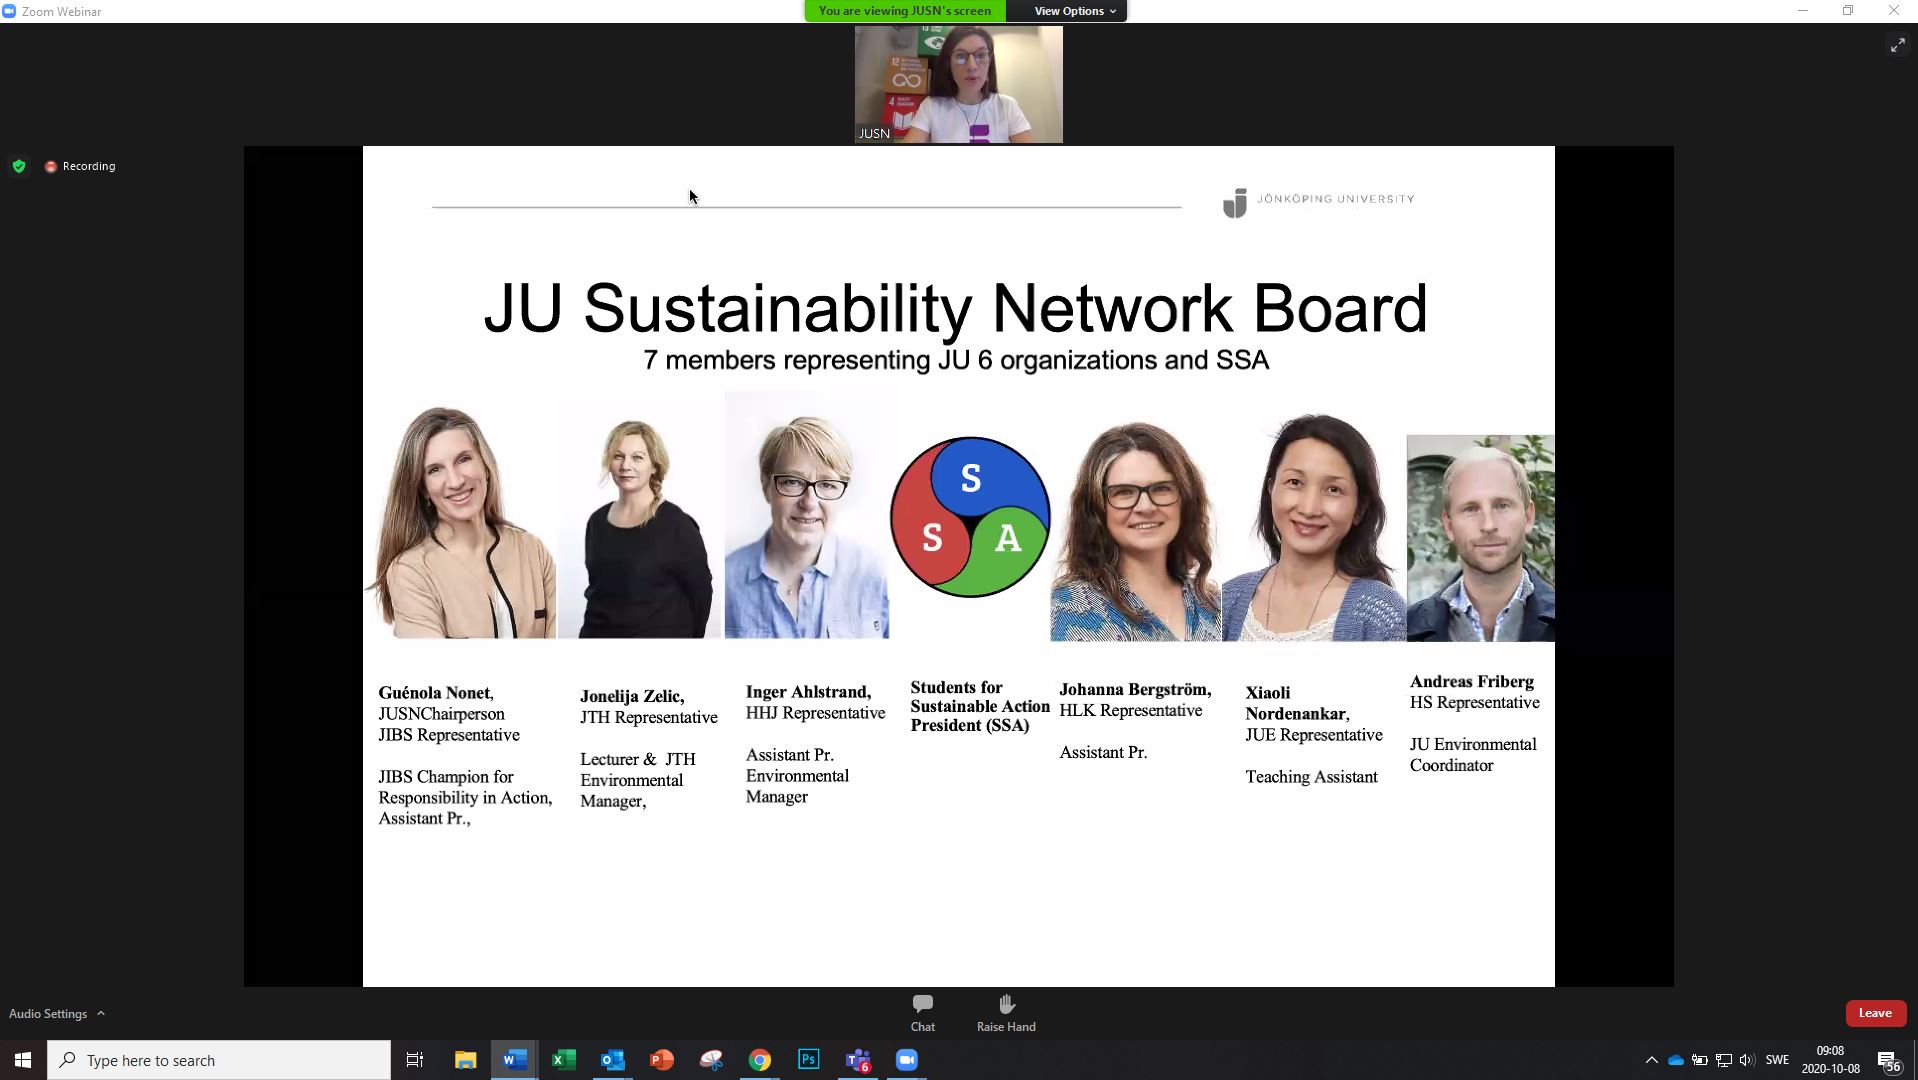Screen dimensions: 1918x1080
Task: Open PowerPoint from the taskbar
Action: pyautogui.click(x=661, y=1060)
